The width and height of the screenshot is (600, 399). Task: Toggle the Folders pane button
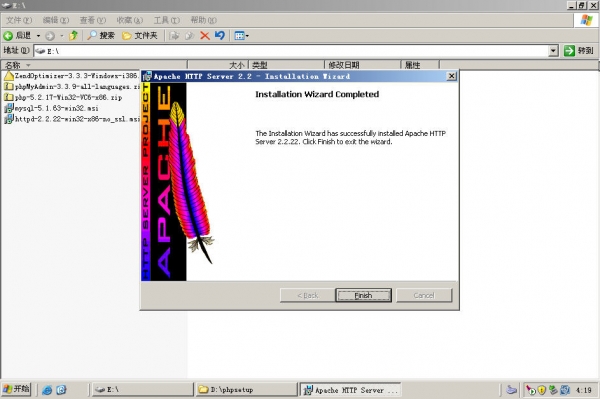[140, 36]
